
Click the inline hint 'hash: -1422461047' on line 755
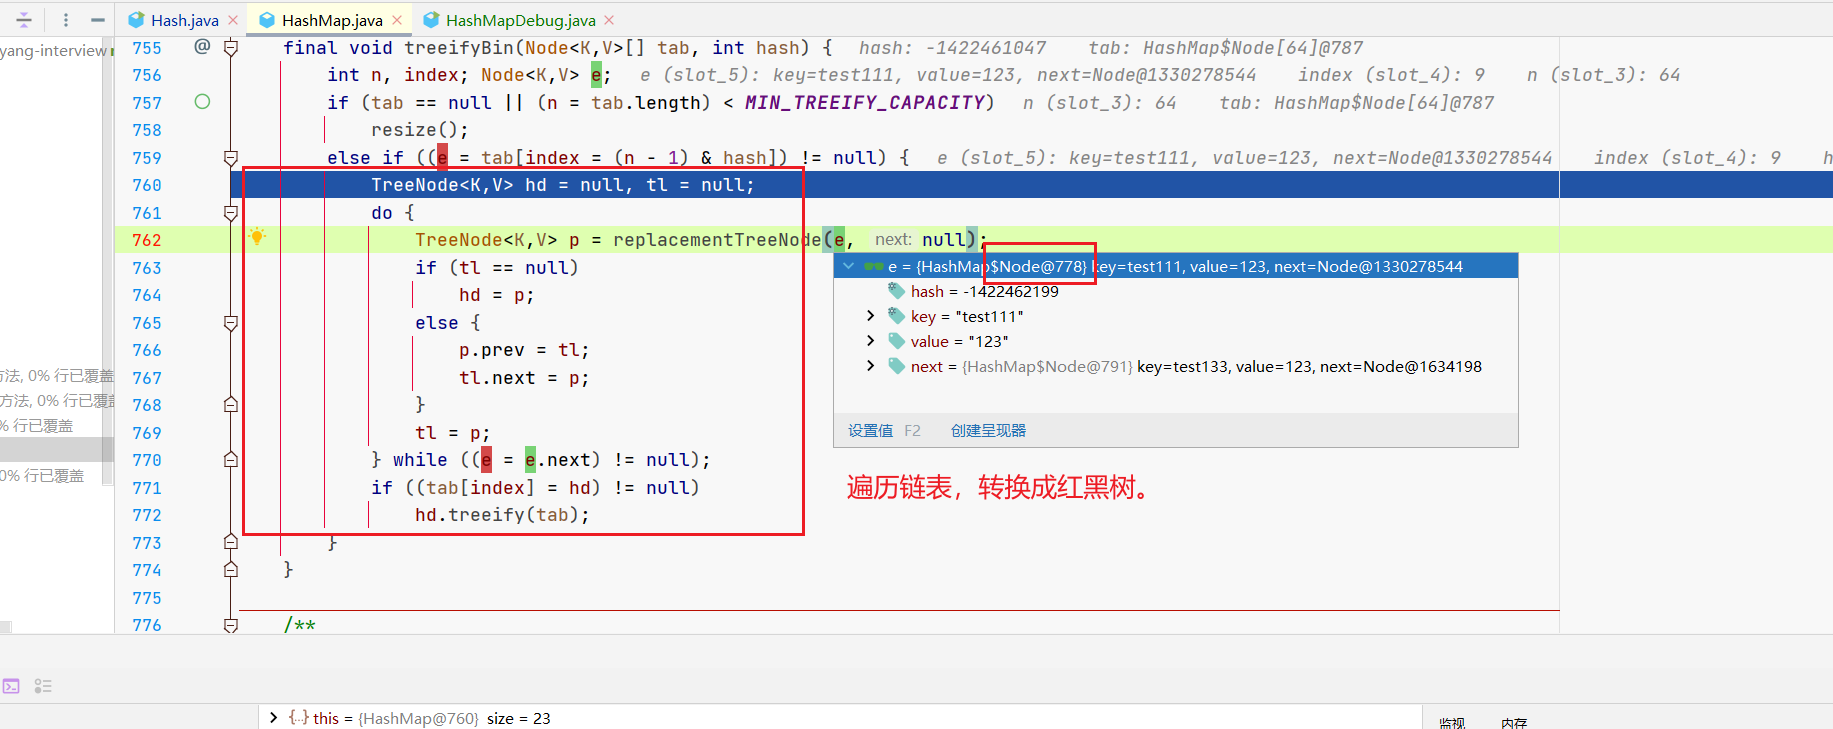click(x=952, y=48)
